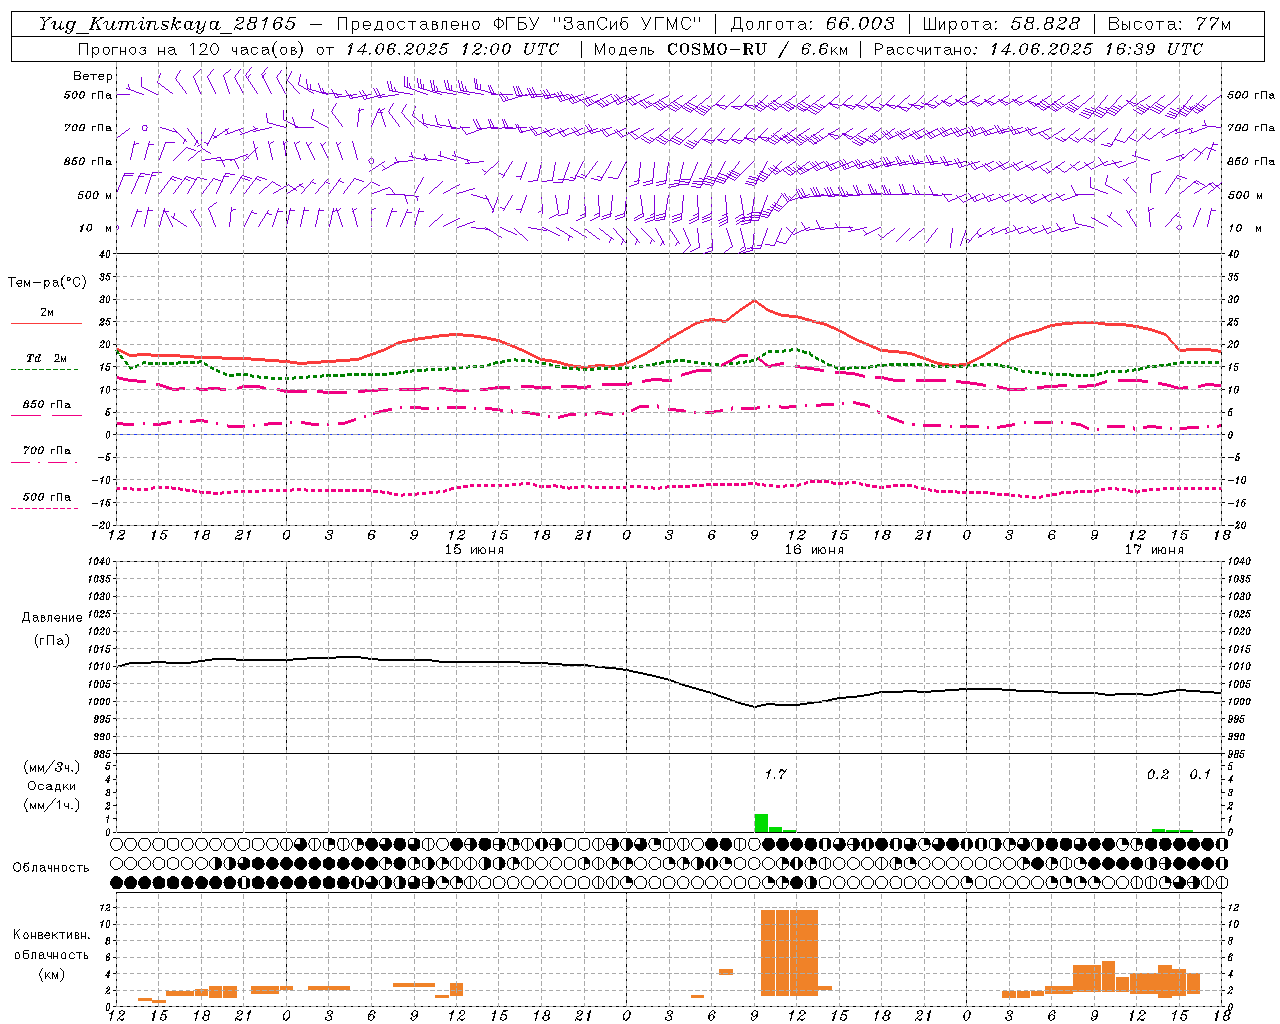Image resolution: width=1280 pixels, height=1024 pixels.
Task: Click the red 2м temperature peak on 16 июня
Action: [754, 301]
